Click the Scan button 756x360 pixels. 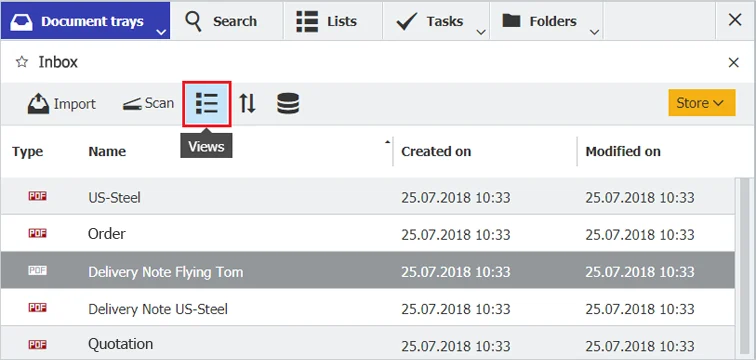(x=148, y=103)
